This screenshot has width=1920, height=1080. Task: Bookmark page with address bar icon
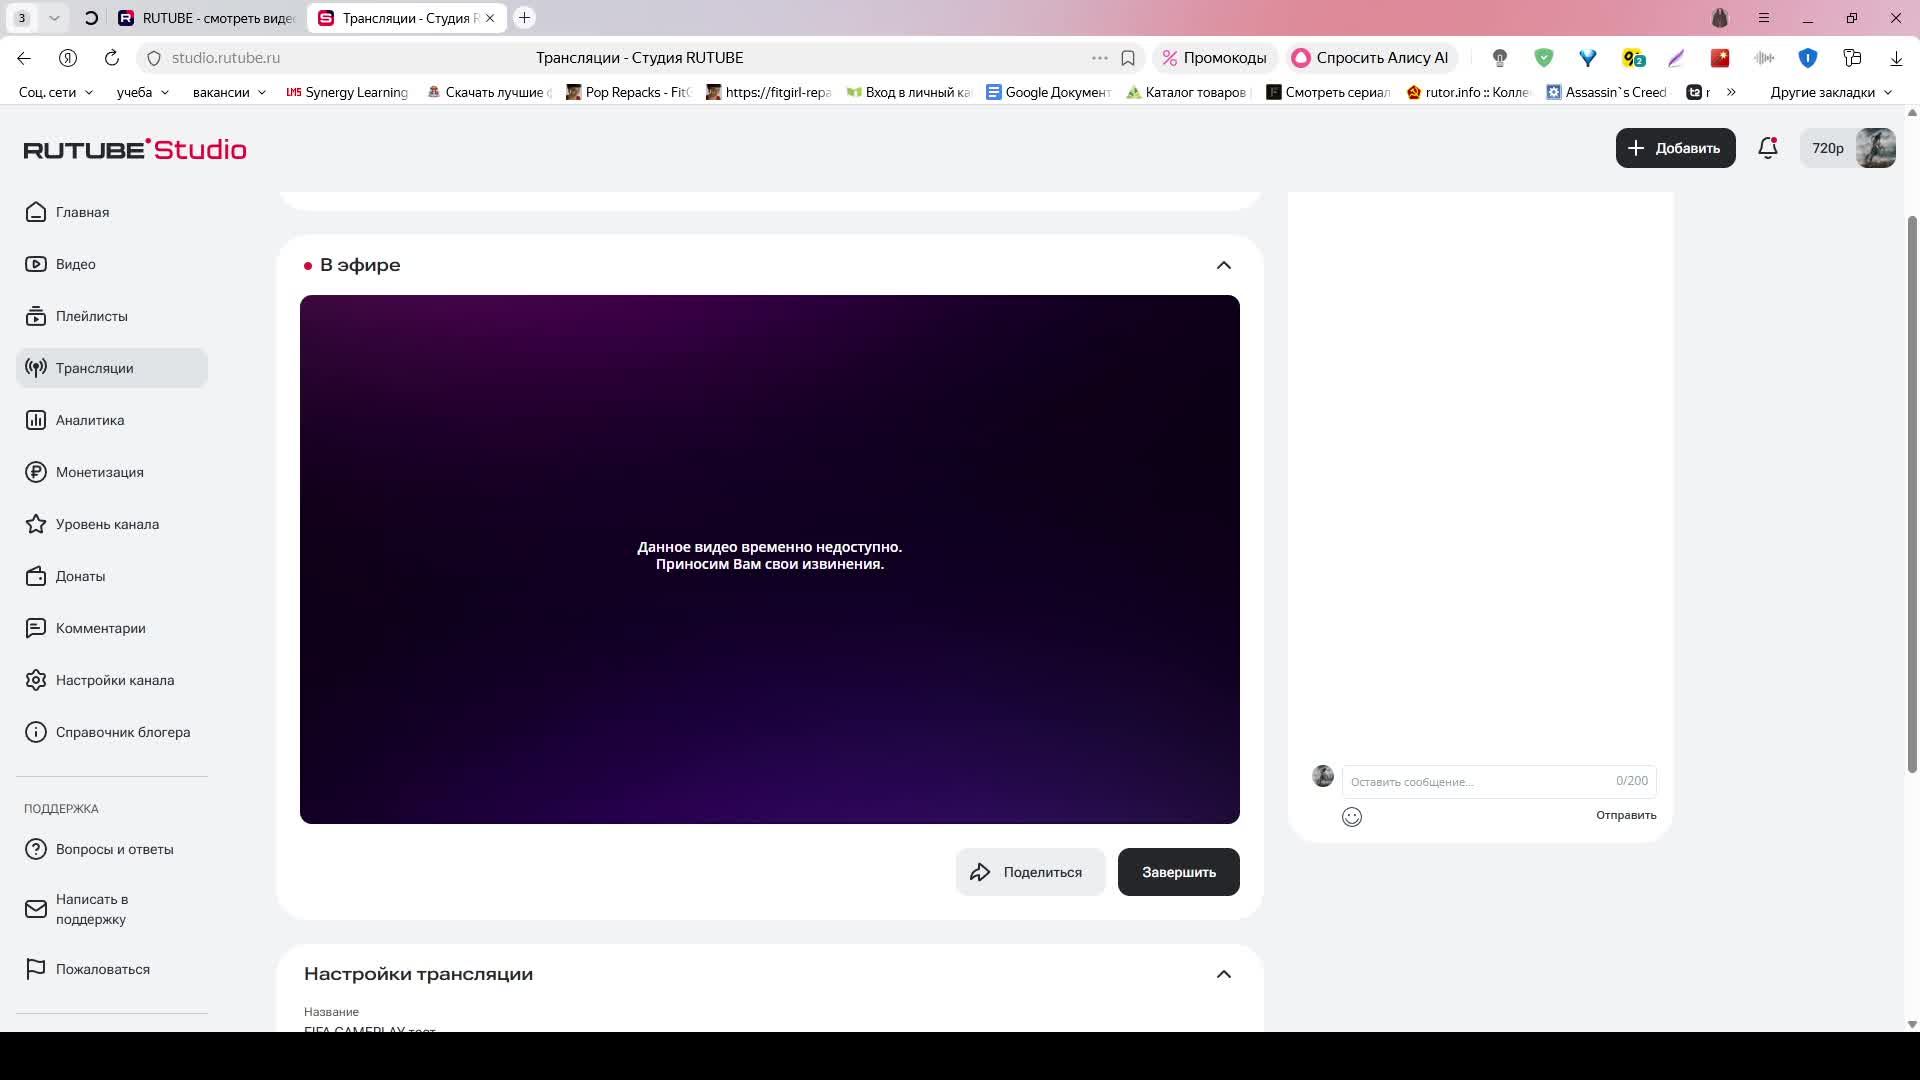[1128, 58]
